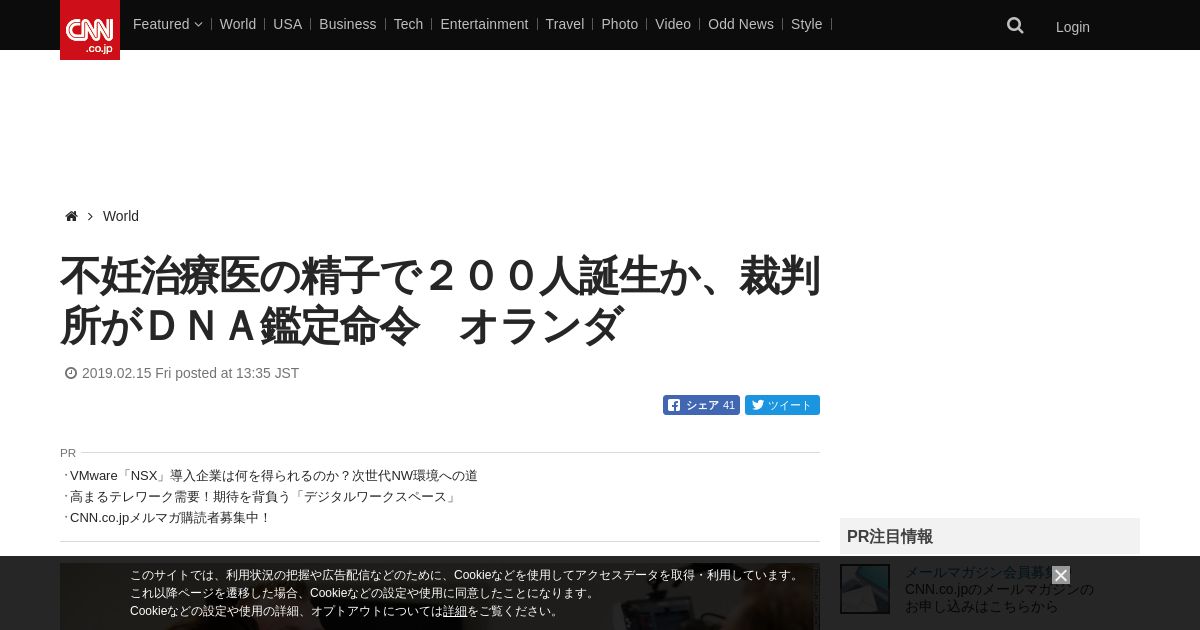Open the テレワーク需要 PR link
1200x630 pixels.
[x=265, y=497]
